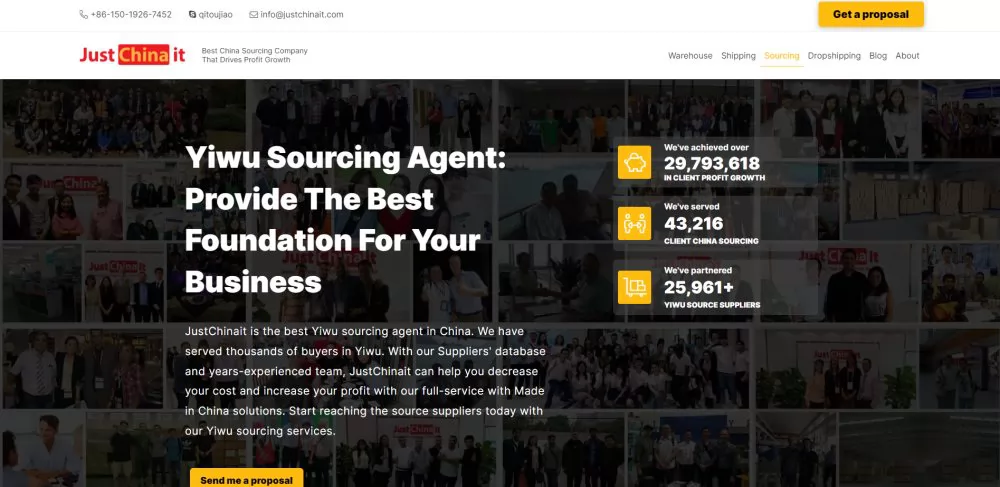
Task: Open the Blog link in navigation
Action: tap(878, 55)
